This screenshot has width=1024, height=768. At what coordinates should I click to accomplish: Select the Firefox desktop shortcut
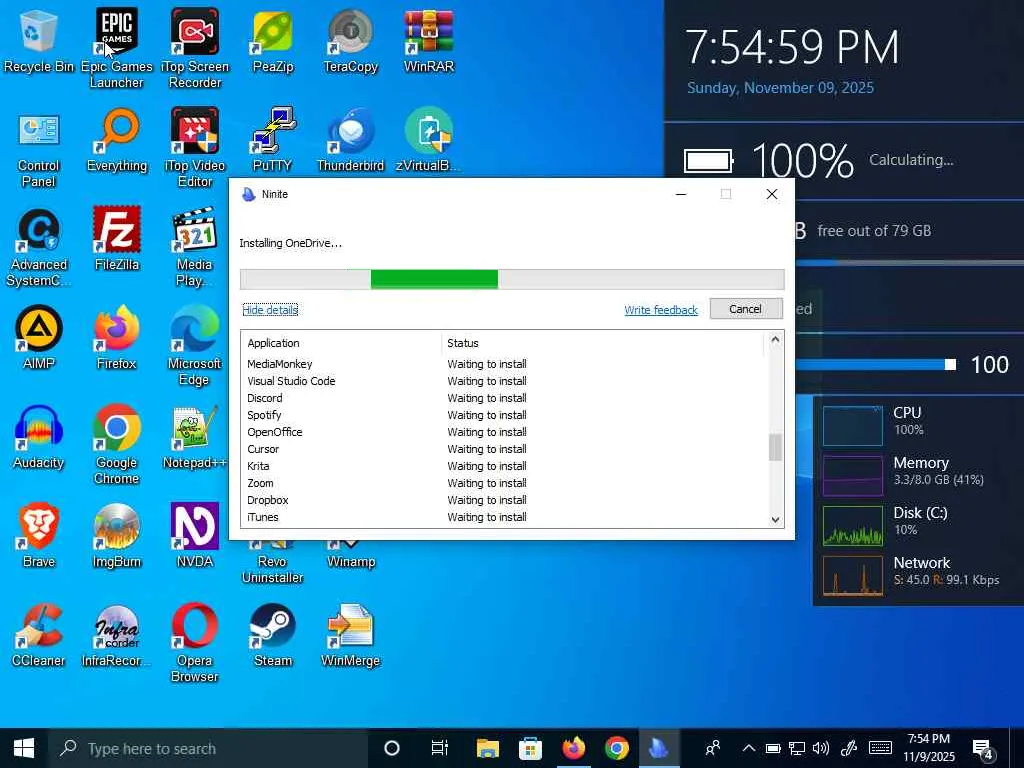[117, 338]
